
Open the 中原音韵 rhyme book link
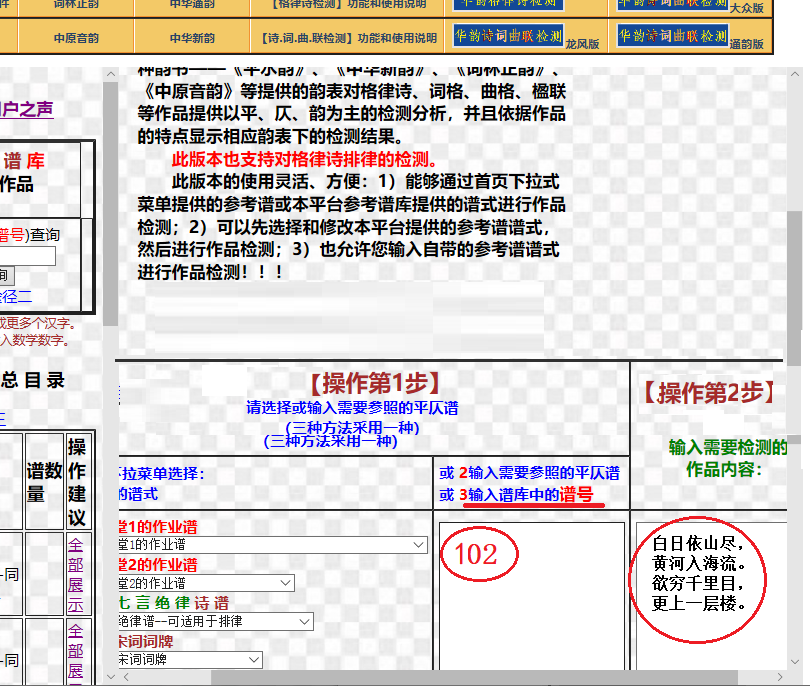pos(76,38)
